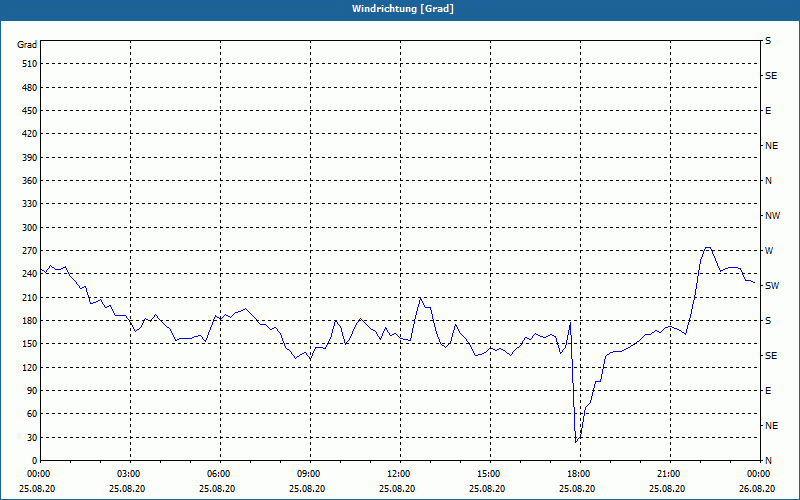The image size is (800, 500).
Task: Select the 03:00 time label
Action: click(127, 474)
